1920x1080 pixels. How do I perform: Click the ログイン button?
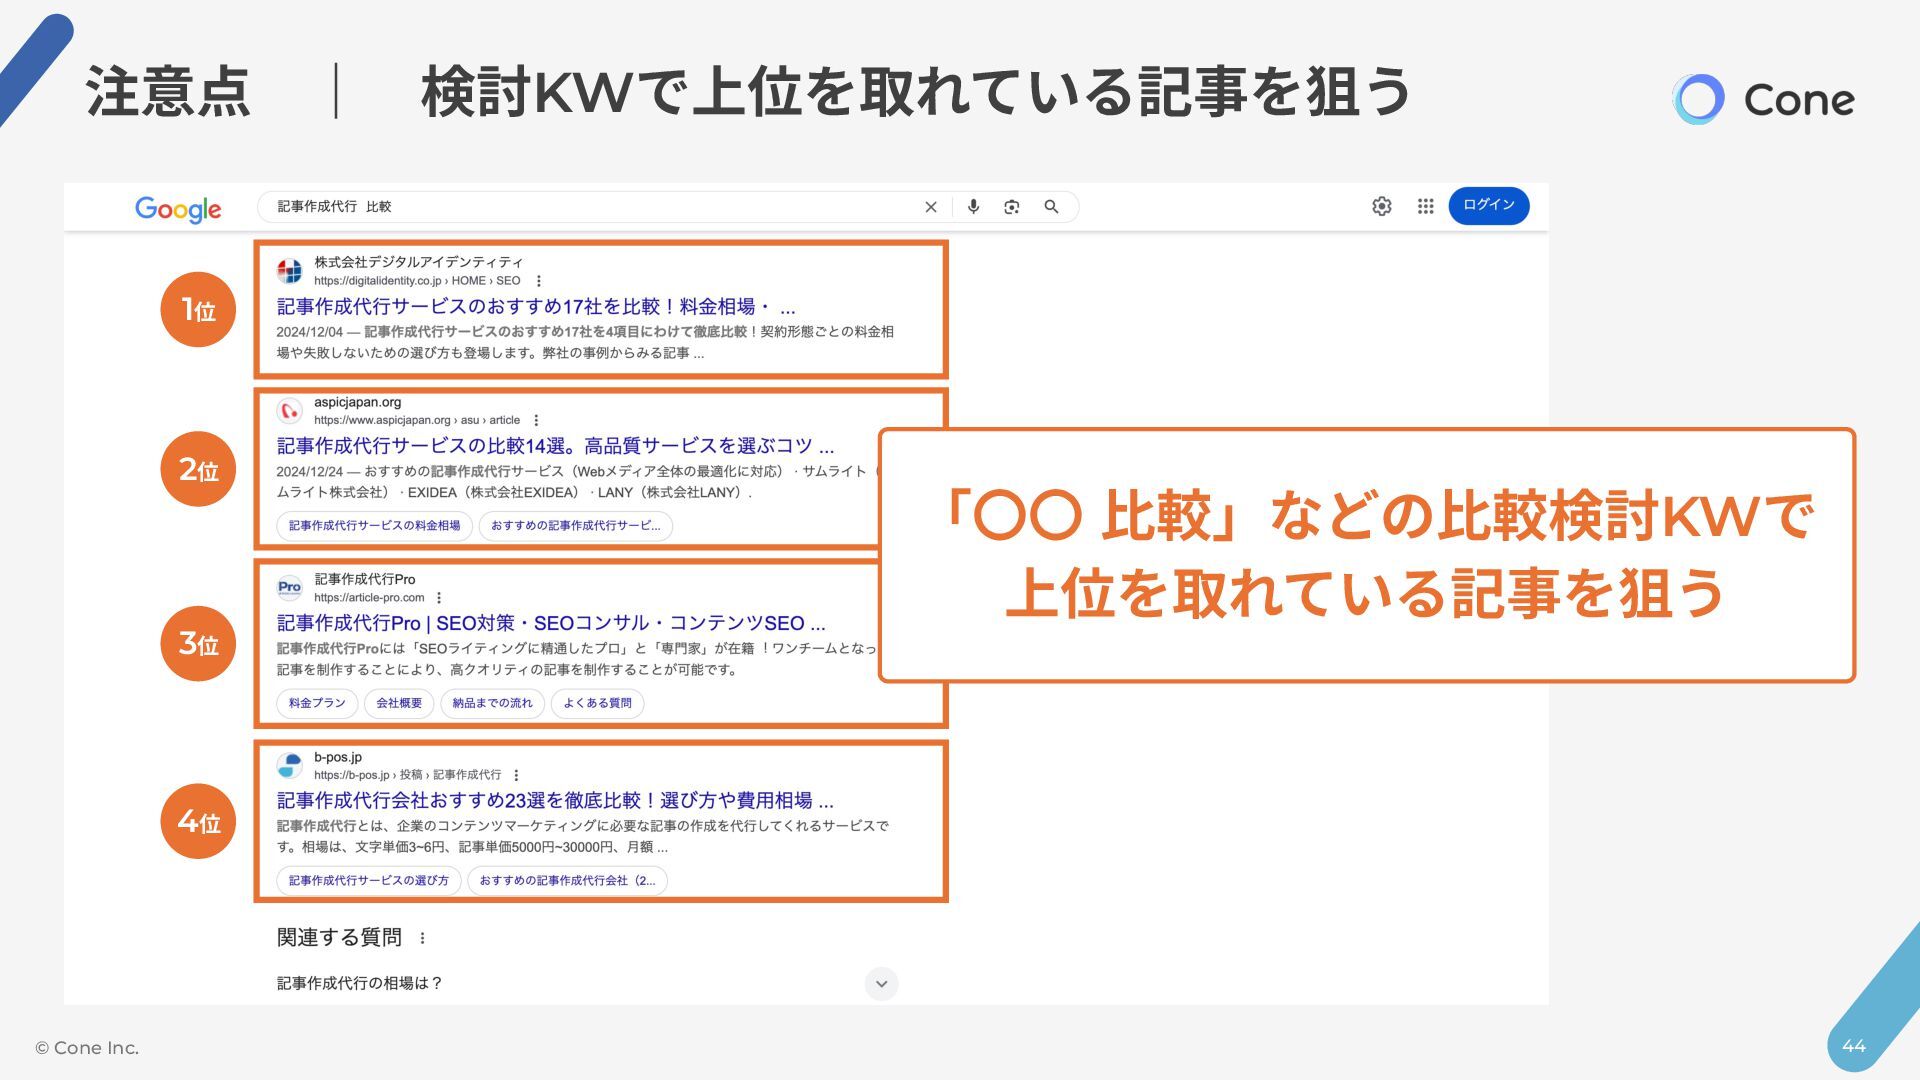click(x=1488, y=205)
